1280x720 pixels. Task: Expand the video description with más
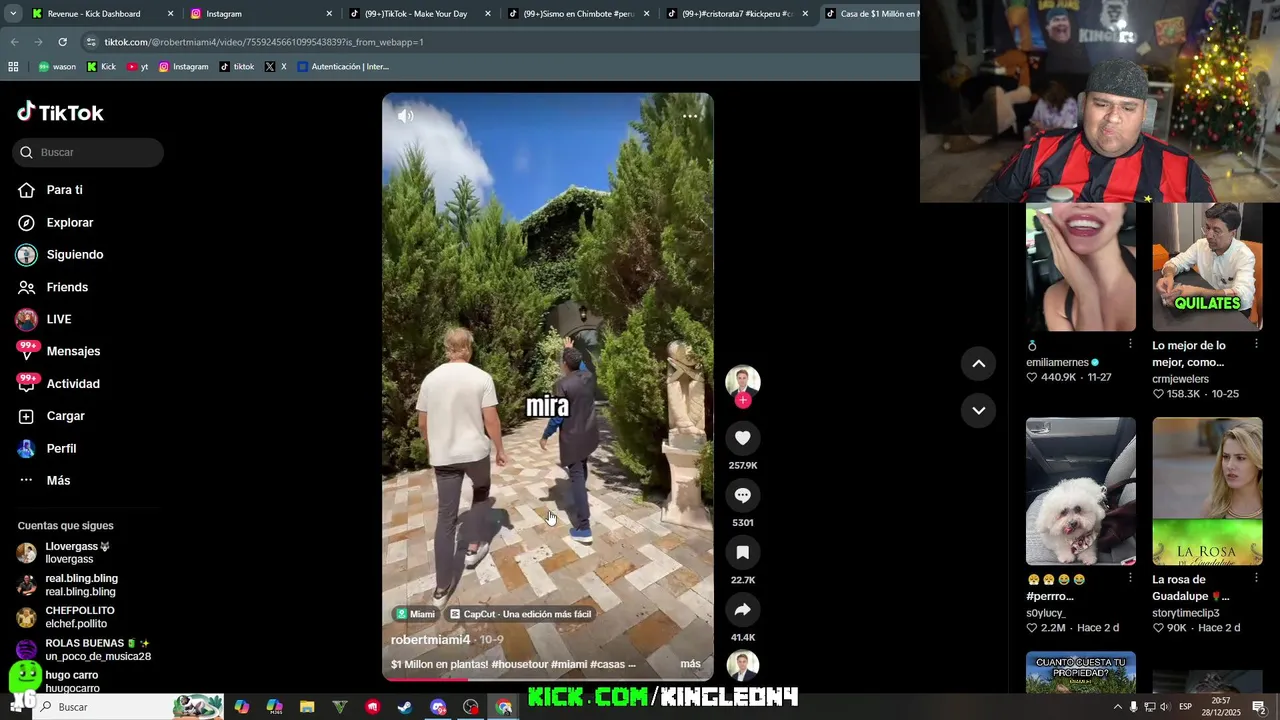click(x=690, y=664)
